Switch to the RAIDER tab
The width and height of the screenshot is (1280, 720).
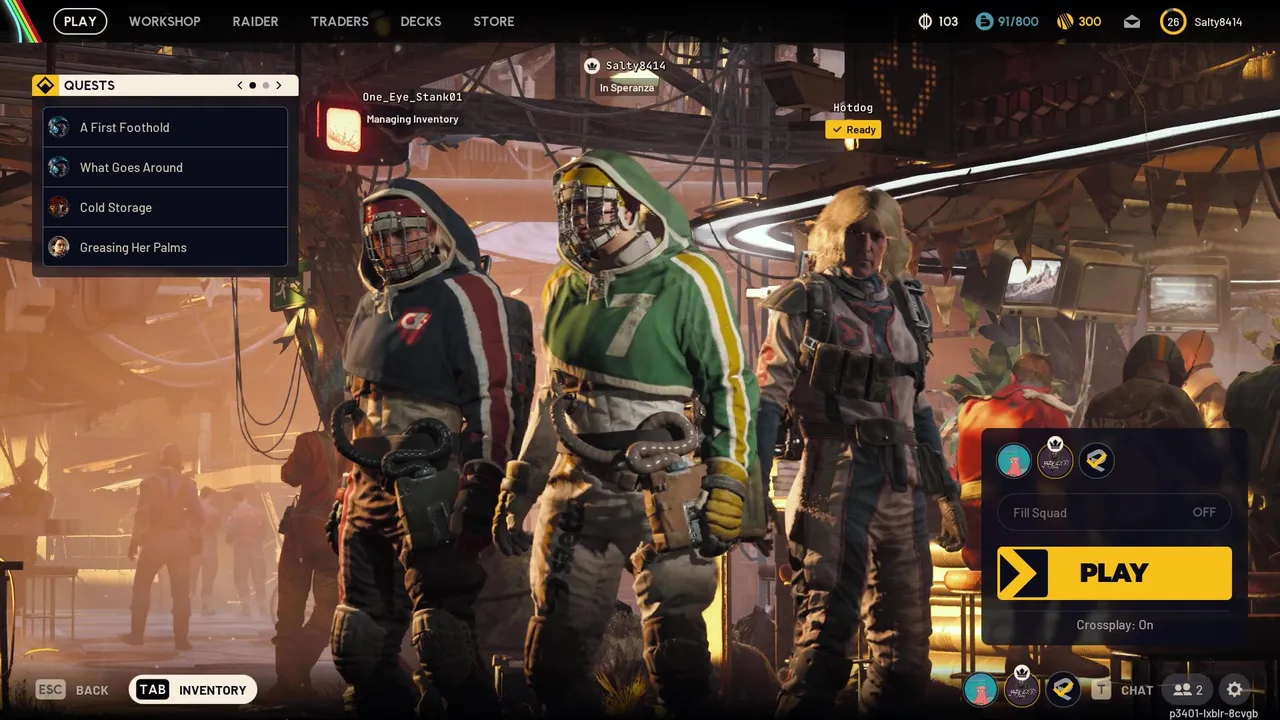(x=255, y=21)
